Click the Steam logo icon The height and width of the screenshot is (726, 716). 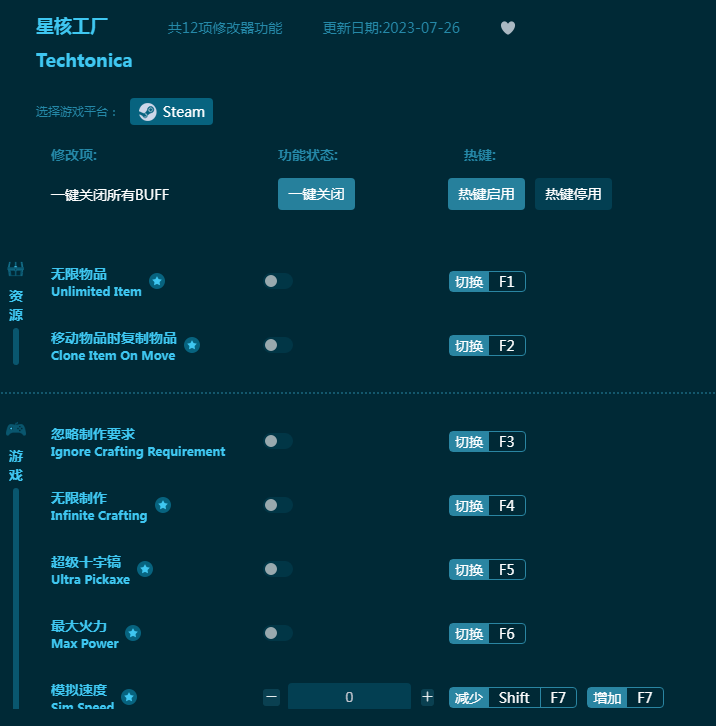coord(148,112)
